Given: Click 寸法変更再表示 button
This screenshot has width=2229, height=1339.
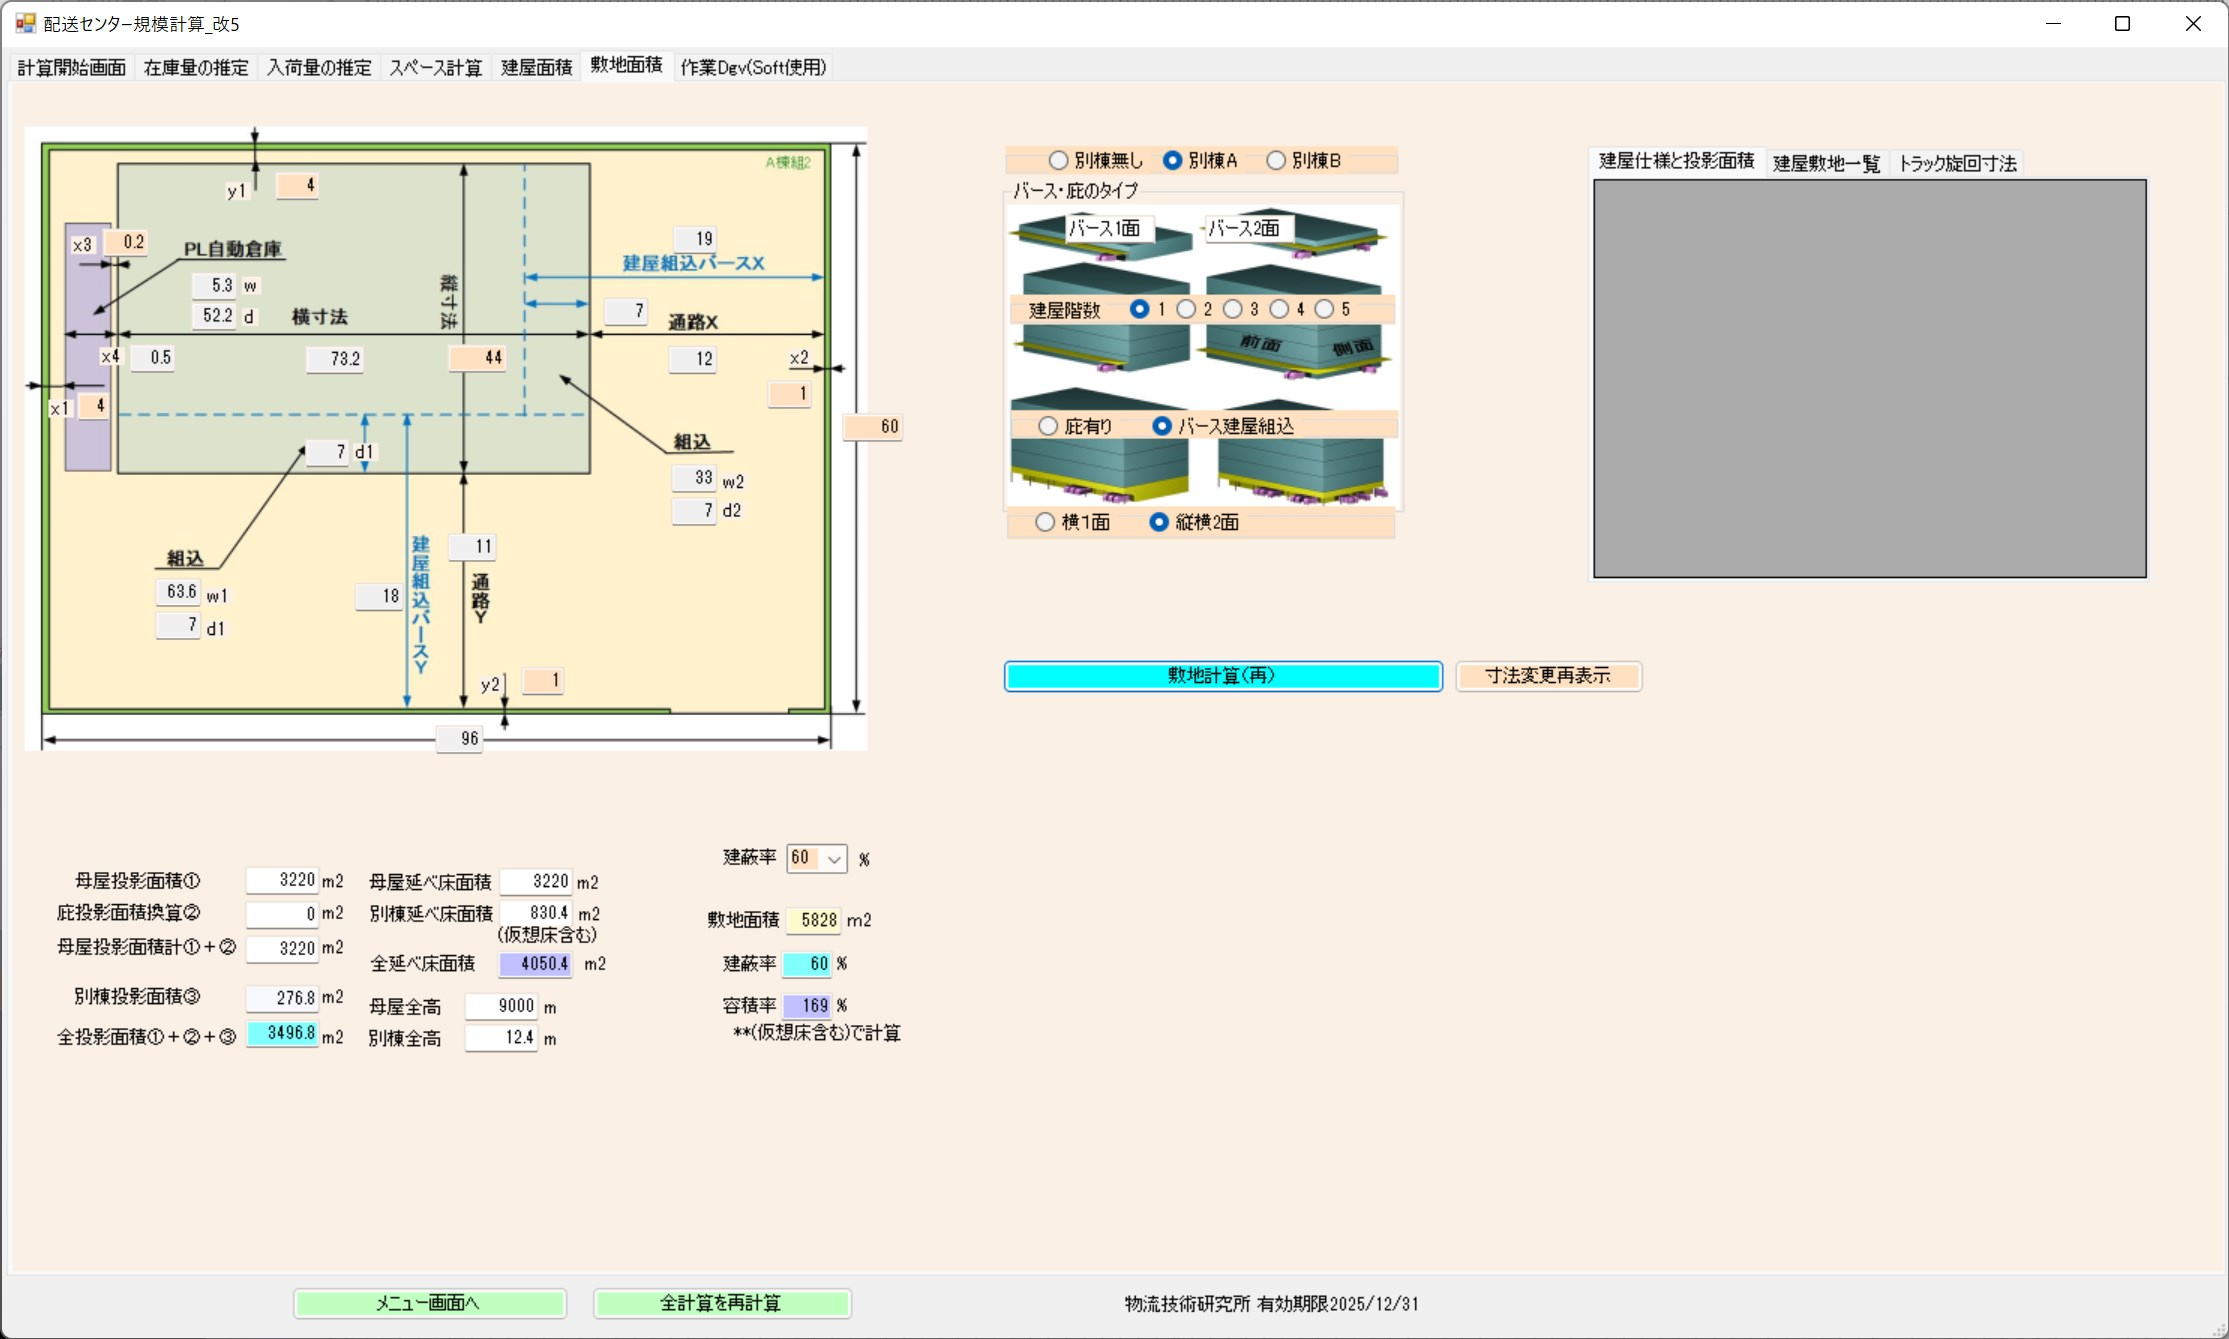Looking at the screenshot, I should (1547, 676).
